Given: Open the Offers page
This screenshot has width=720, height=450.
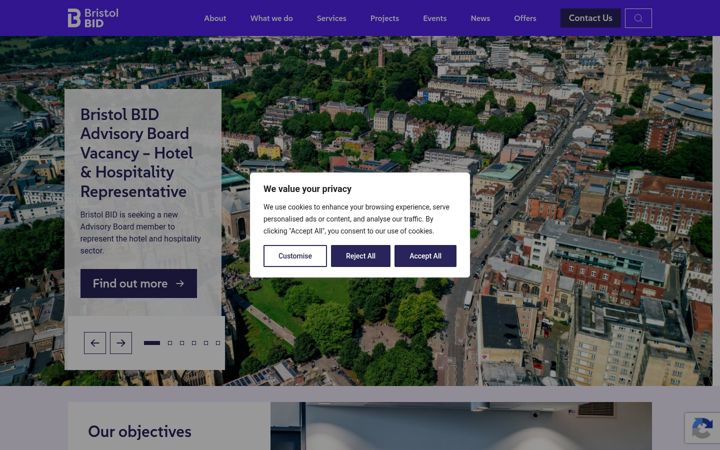Looking at the screenshot, I should (525, 18).
